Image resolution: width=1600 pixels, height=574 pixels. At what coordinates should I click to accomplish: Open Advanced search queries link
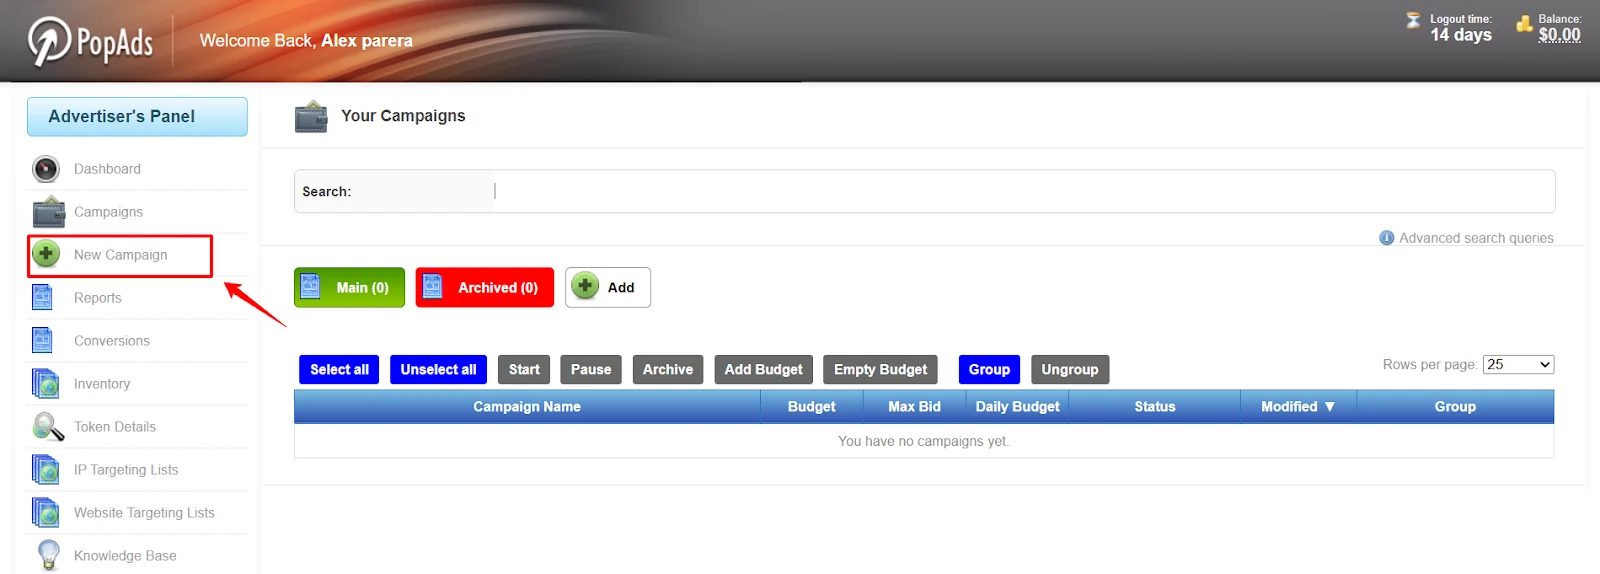click(1476, 238)
